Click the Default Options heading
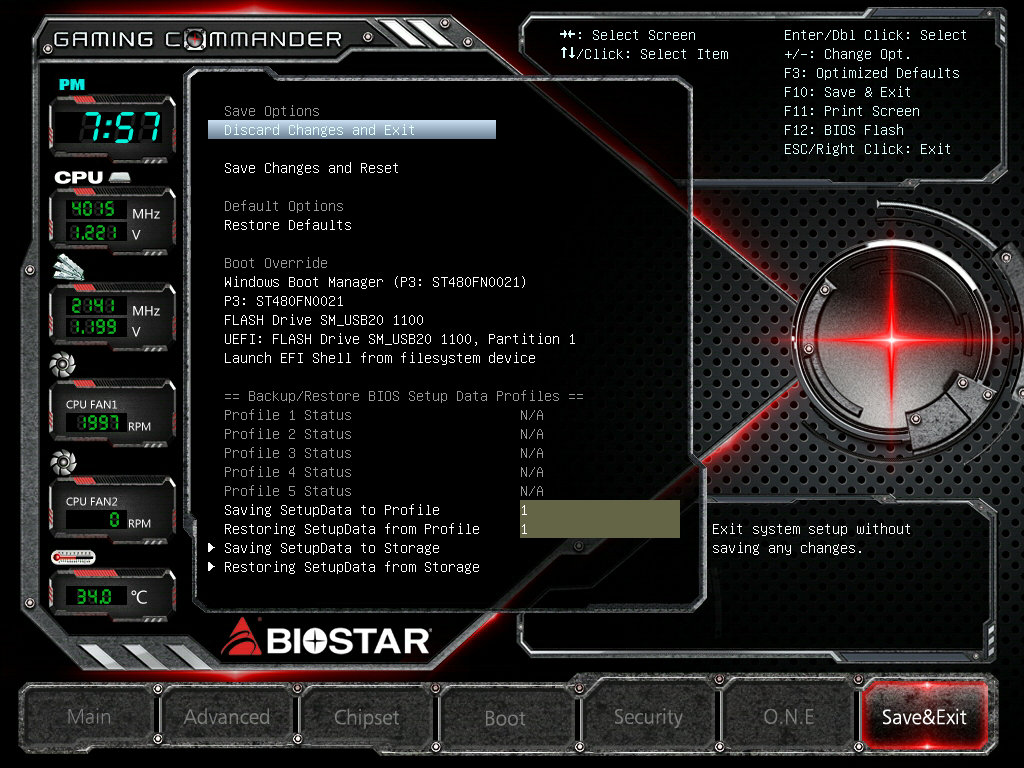Image resolution: width=1024 pixels, height=768 pixels. (283, 206)
